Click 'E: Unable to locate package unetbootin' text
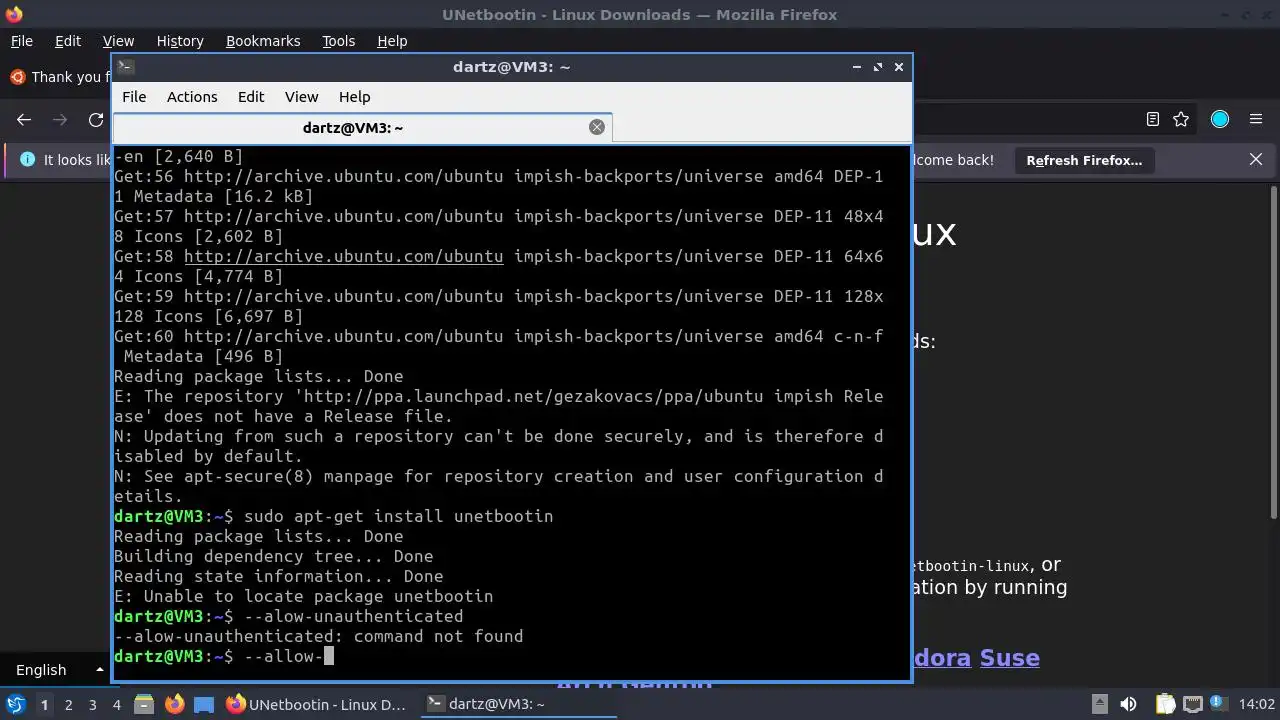 (x=303, y=596)
